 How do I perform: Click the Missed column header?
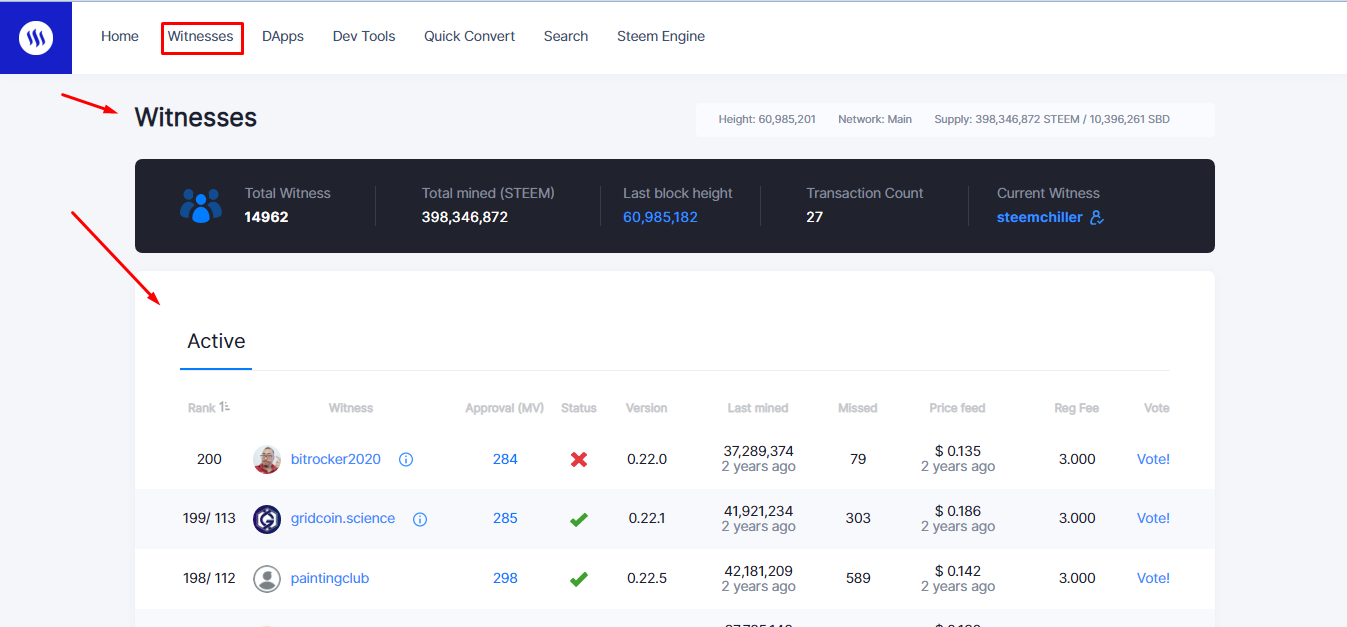pos(858,408)
